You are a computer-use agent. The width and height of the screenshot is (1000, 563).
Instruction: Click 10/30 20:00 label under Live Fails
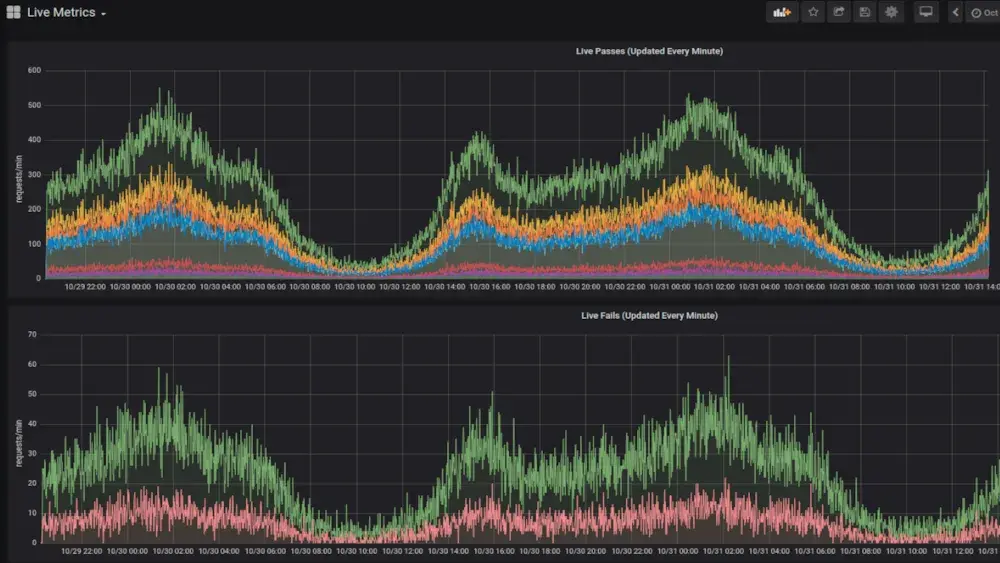click(585, 551)
